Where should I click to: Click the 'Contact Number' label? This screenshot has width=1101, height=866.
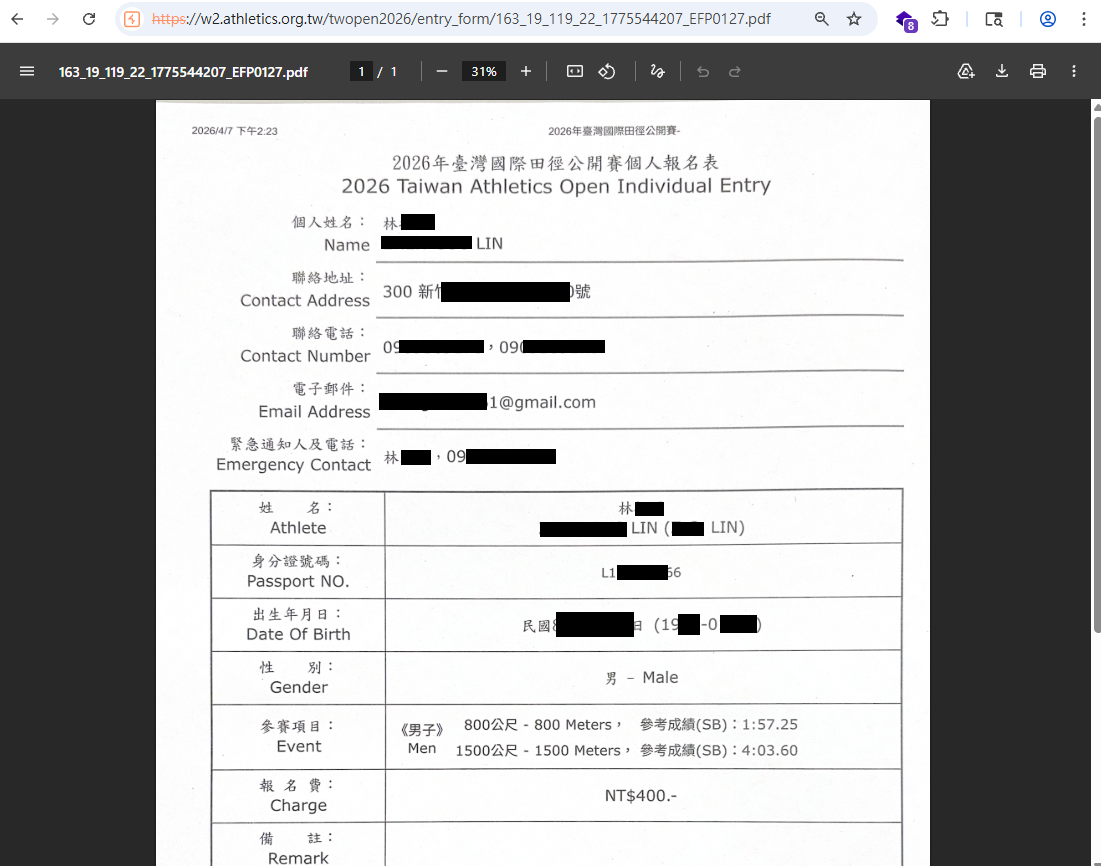(305, 356)
